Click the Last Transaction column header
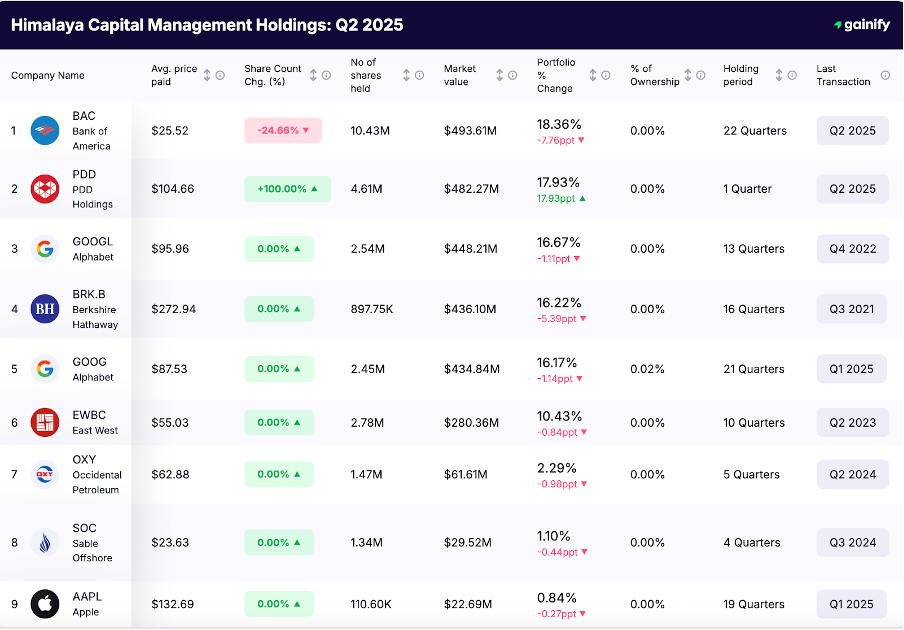Screen dimensions: 904x630 click(843, 75)
